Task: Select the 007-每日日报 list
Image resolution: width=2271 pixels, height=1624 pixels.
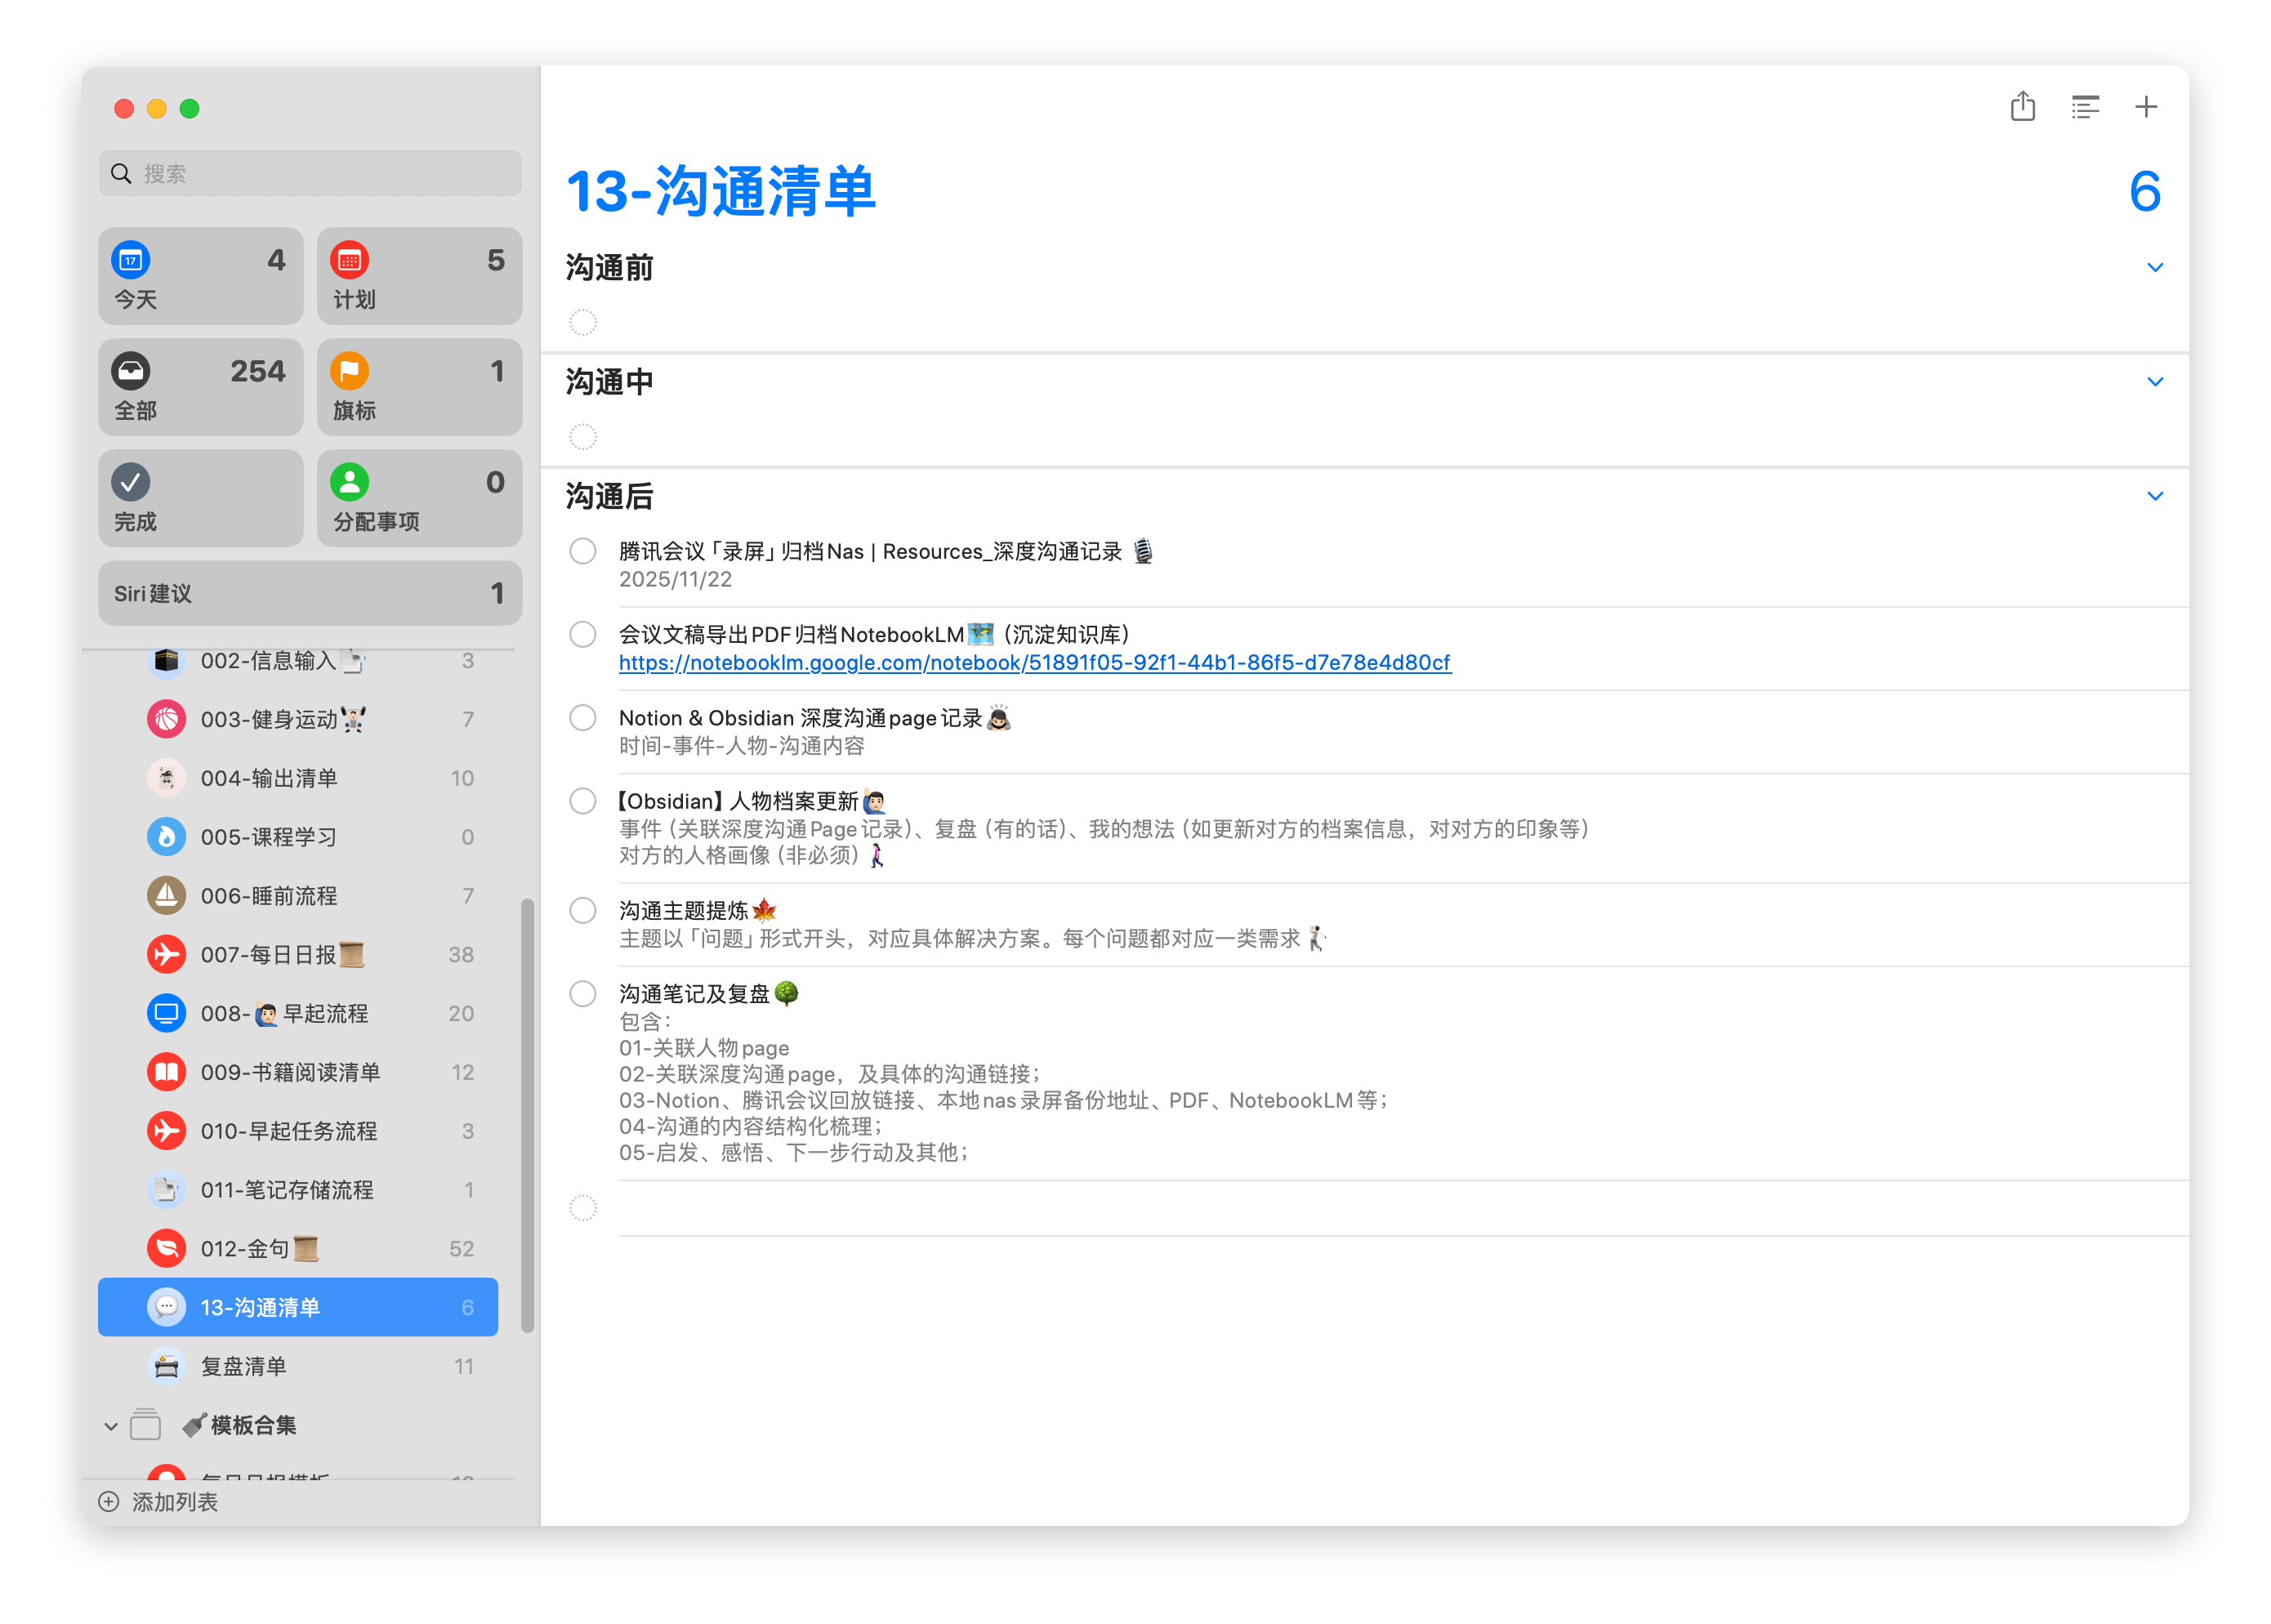Action: point(268,955)
